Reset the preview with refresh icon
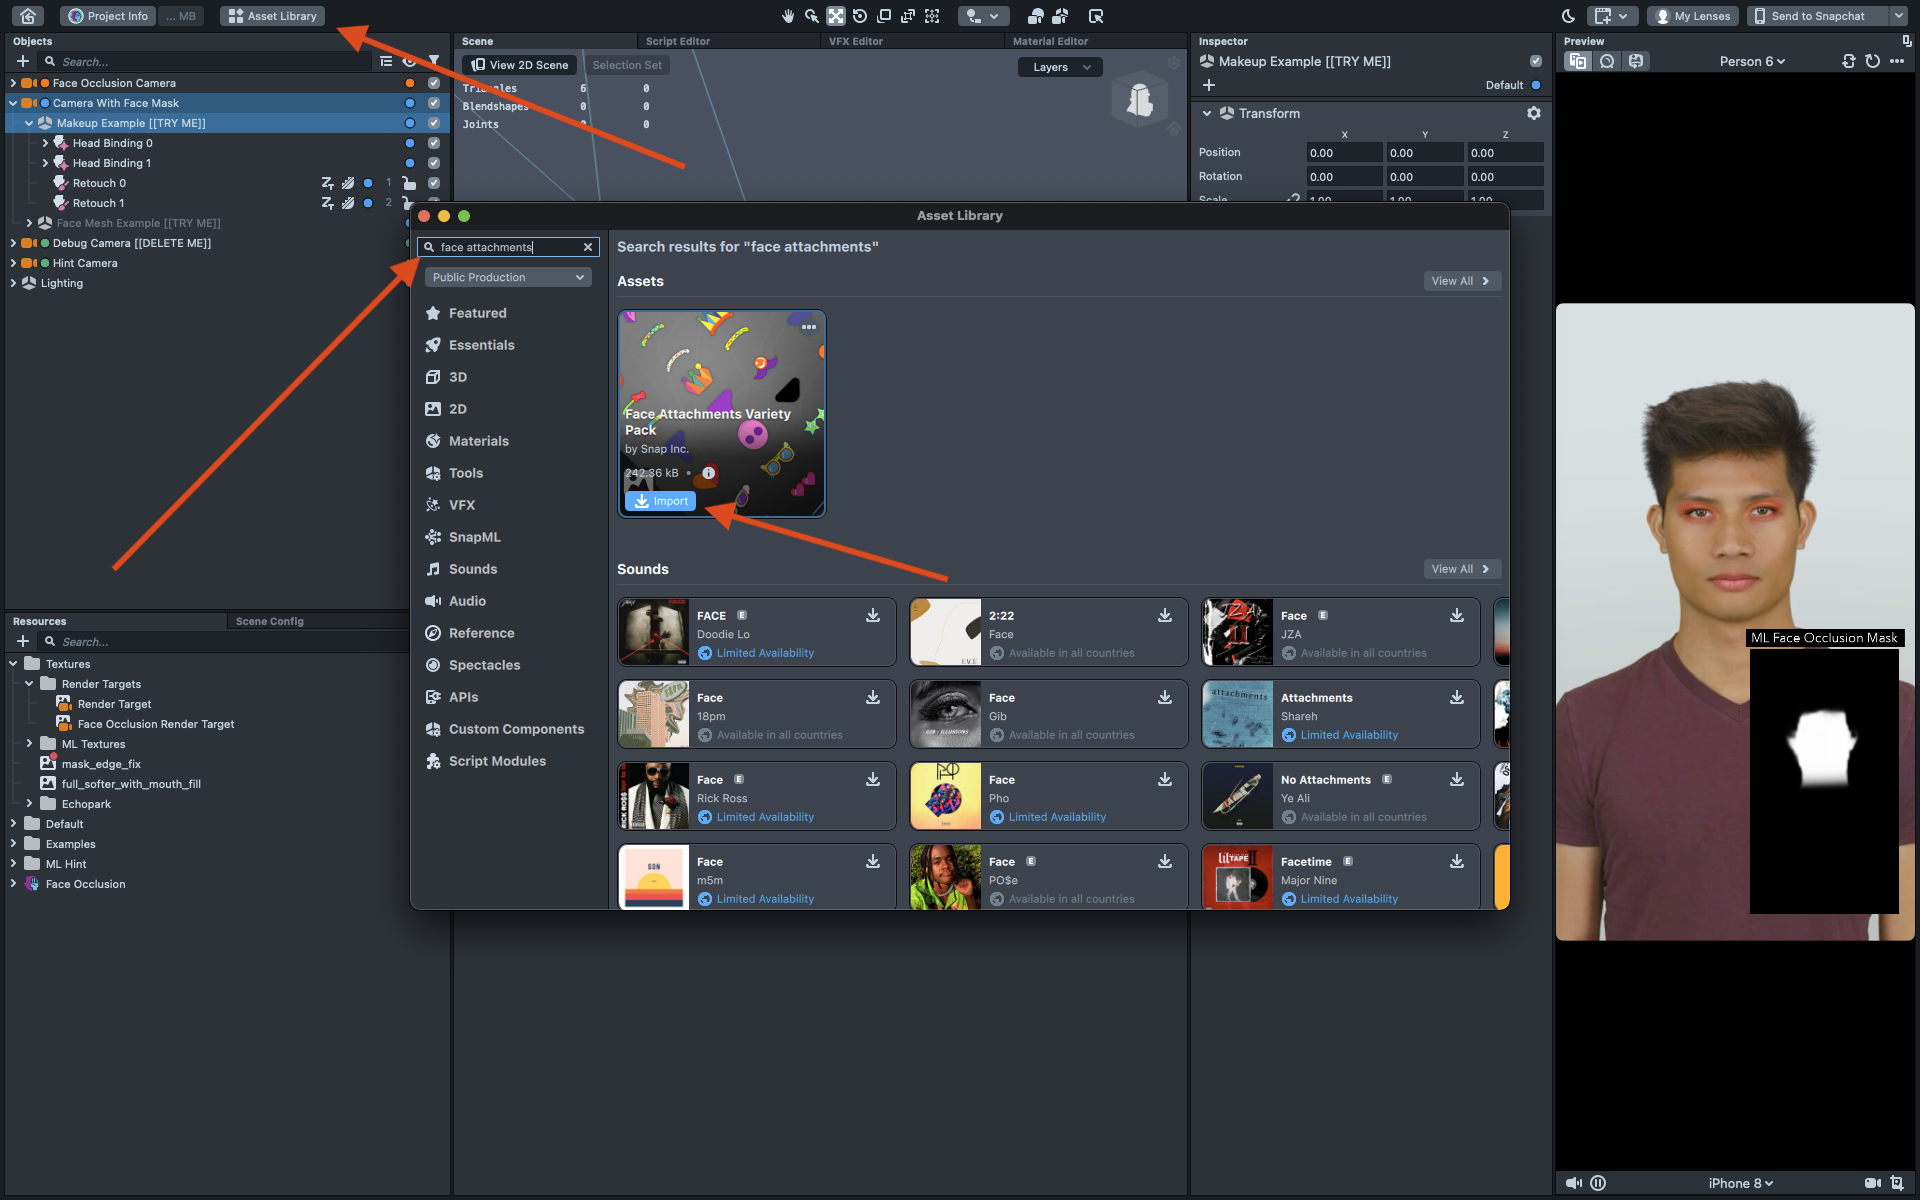 (1872, 61)
